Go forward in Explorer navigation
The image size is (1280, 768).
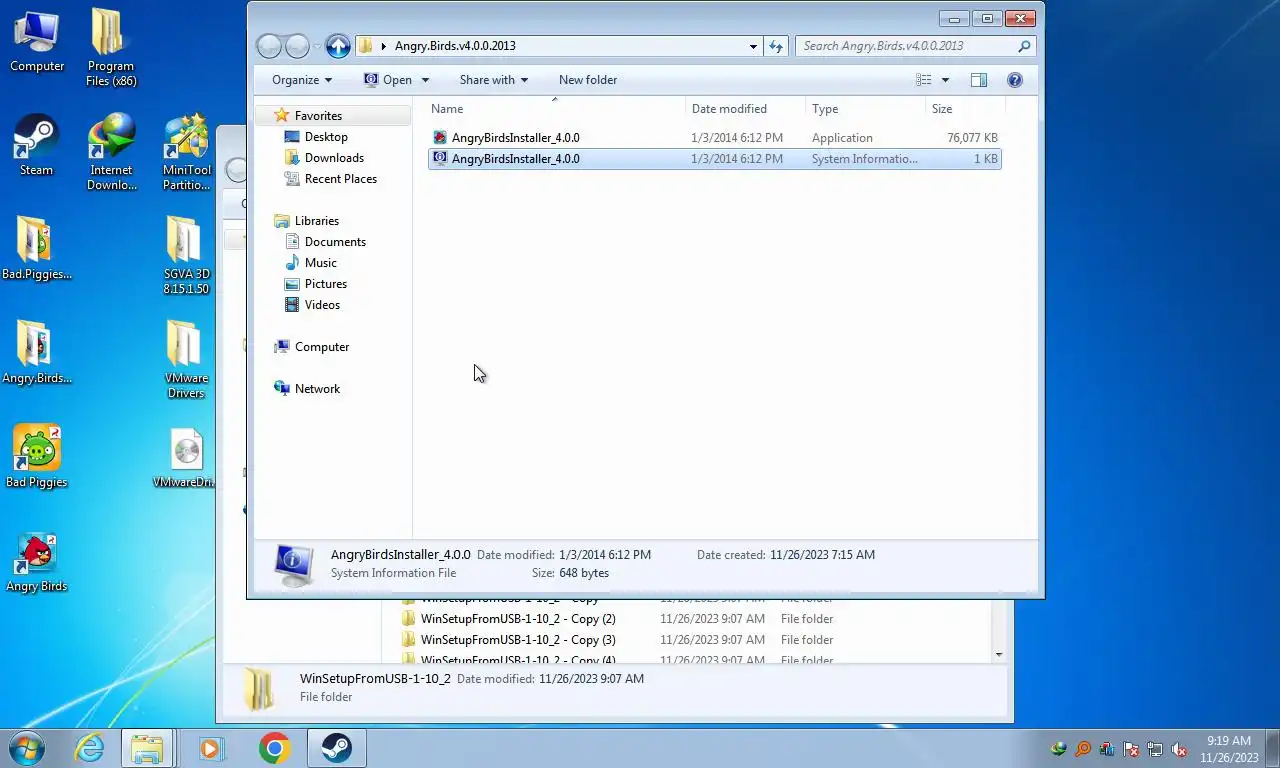297,46
